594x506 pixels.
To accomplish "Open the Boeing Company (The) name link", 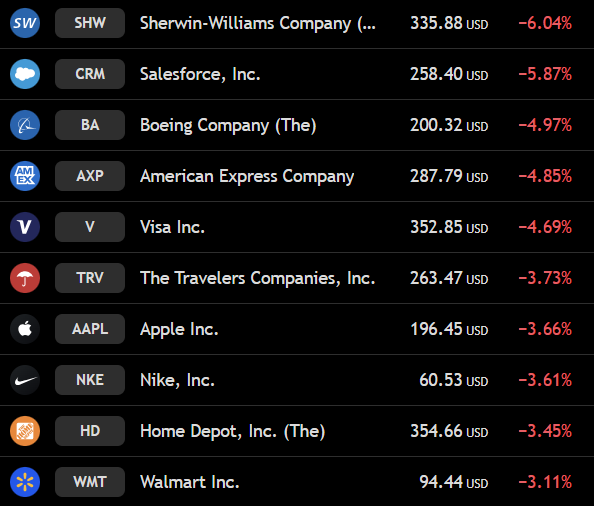I will 228,125.
